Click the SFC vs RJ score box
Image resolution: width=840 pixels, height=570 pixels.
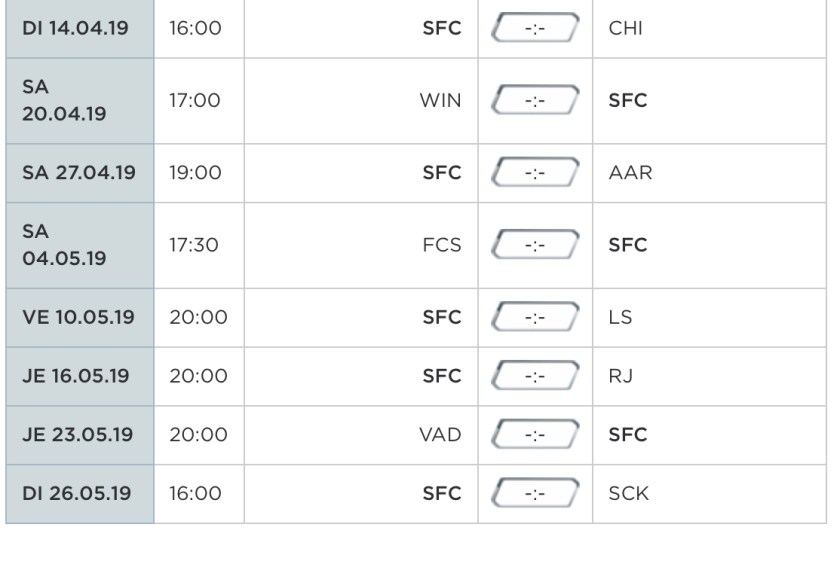tap(535, 376)
